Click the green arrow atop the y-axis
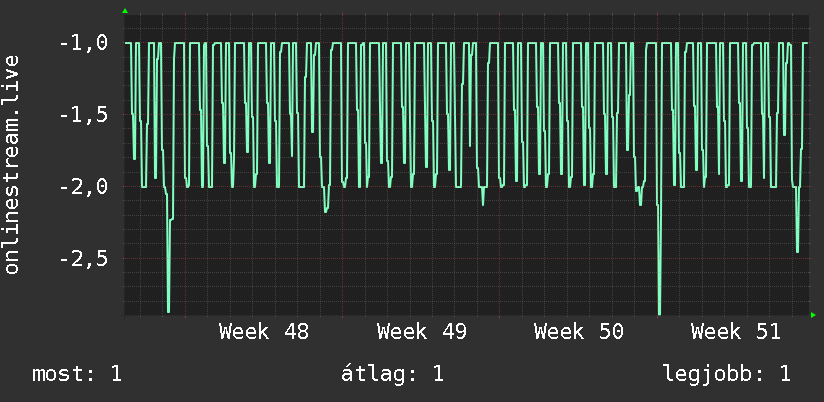Image resolution: width=824 pixels, height=402 pixels. (125, 11)
